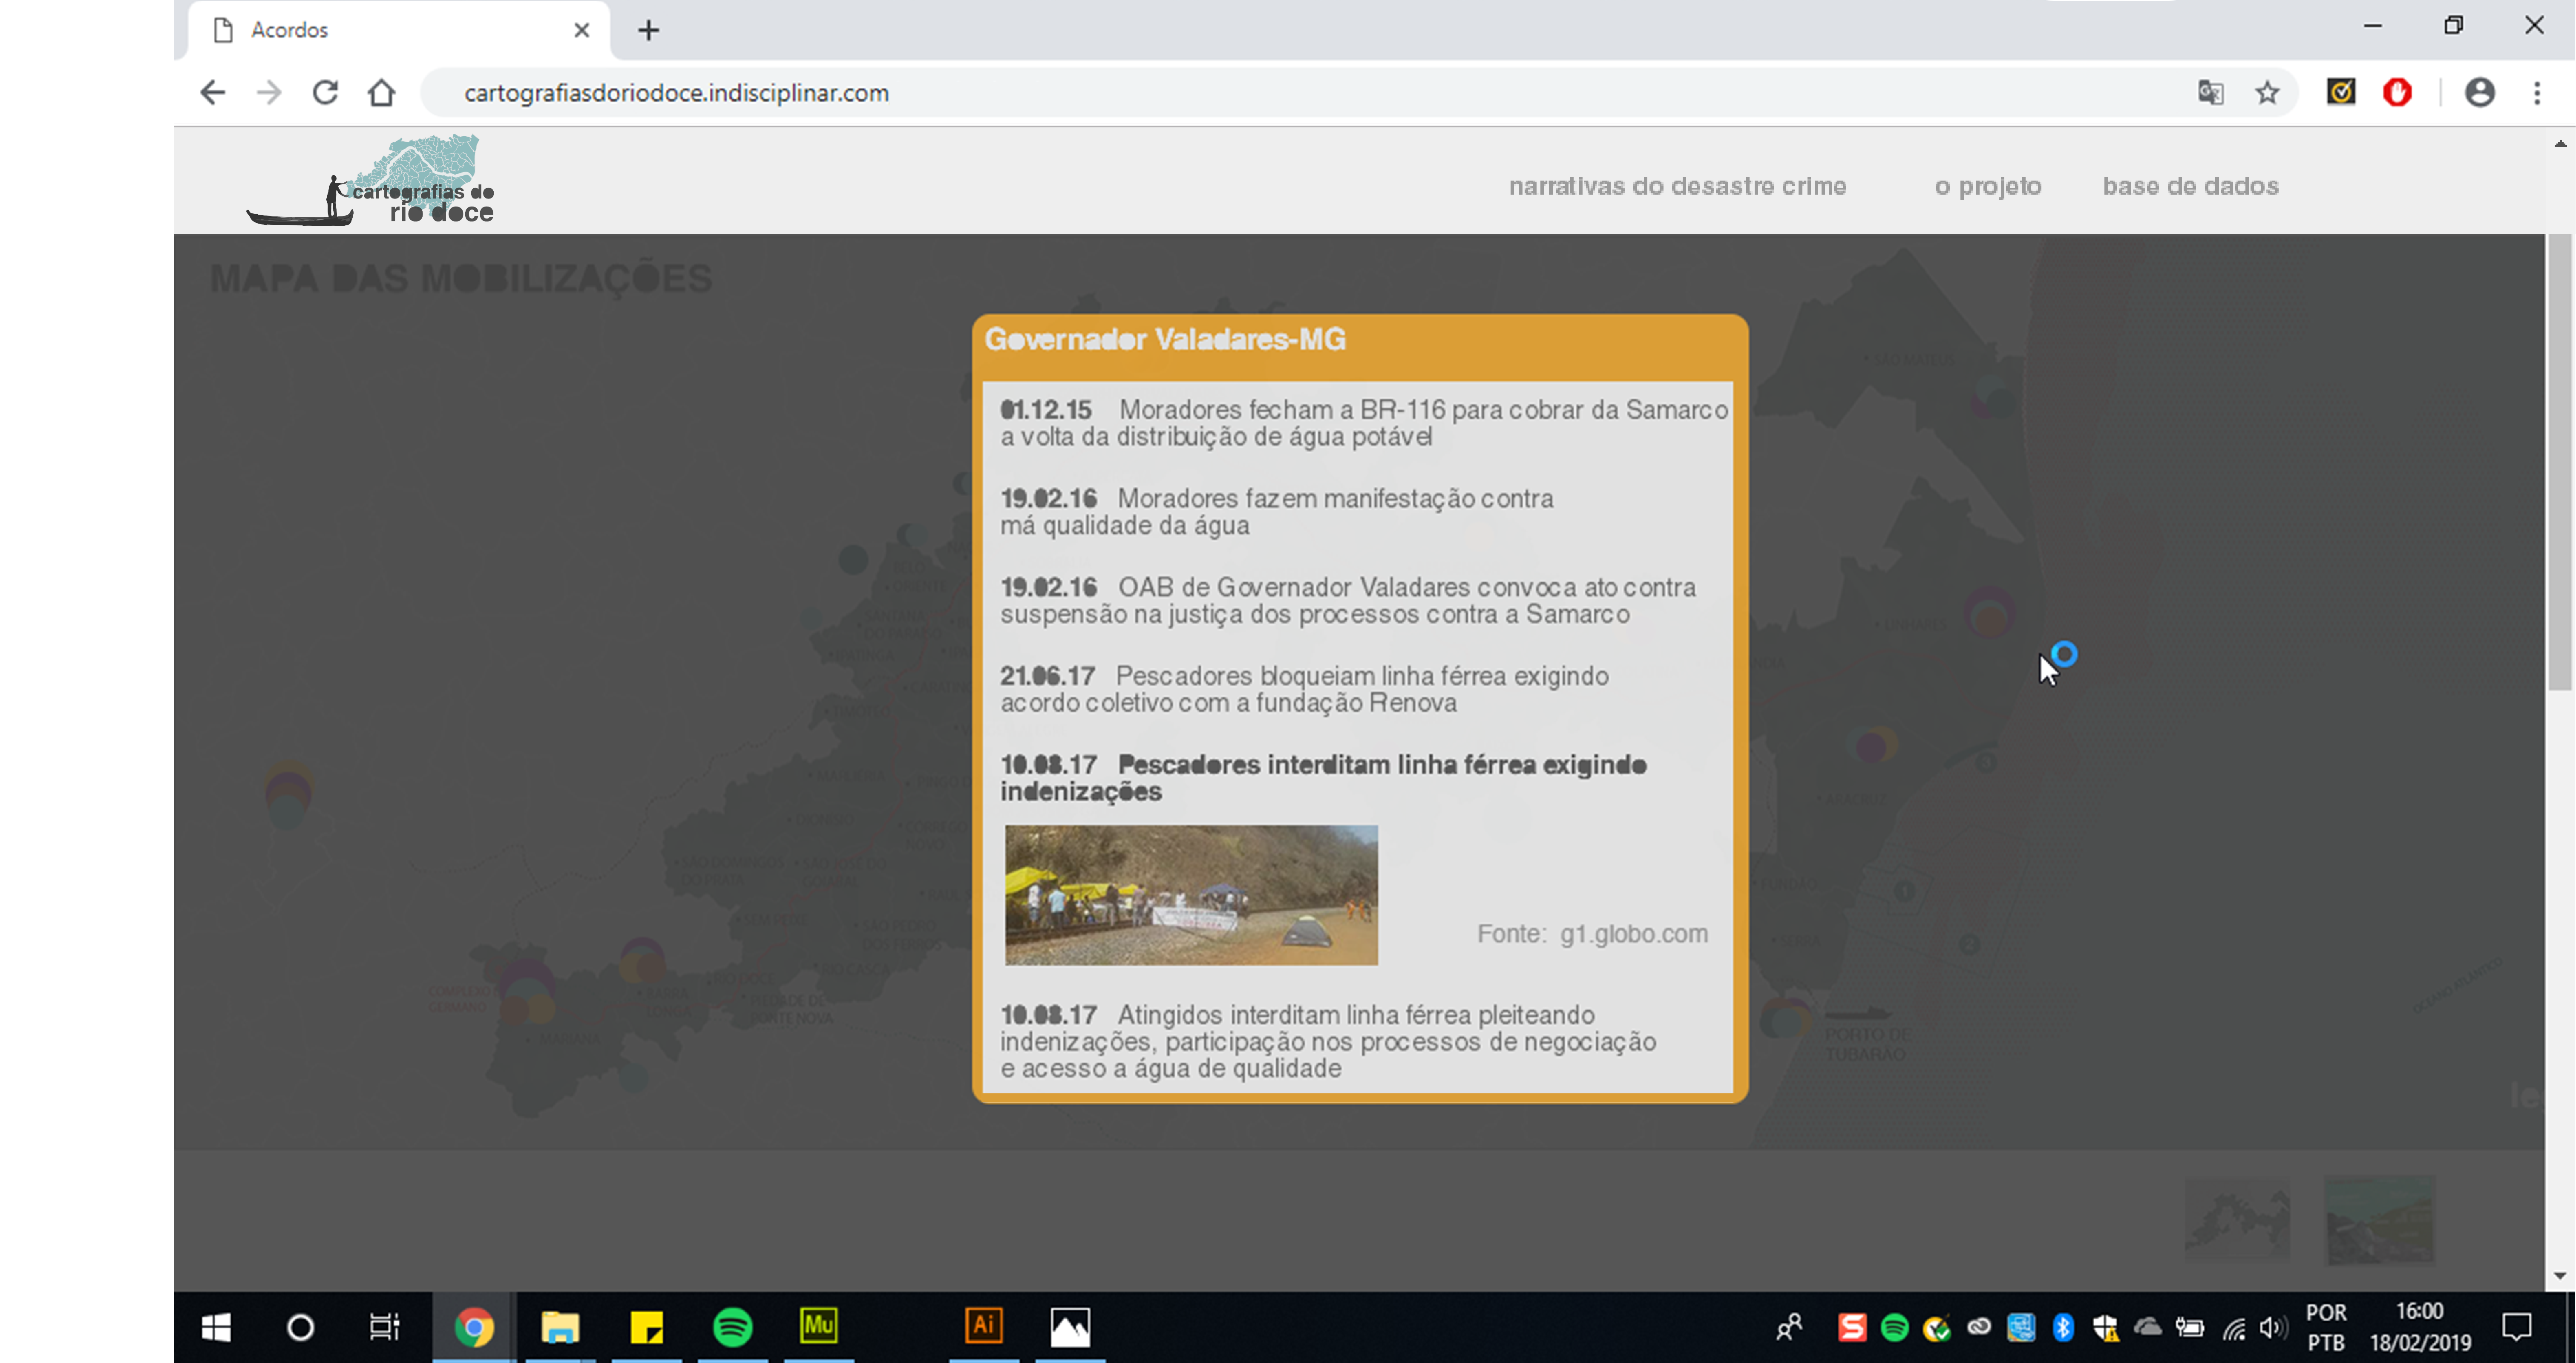Open the translate page icon
2576x1363 pixels.
coord(2210,93)
